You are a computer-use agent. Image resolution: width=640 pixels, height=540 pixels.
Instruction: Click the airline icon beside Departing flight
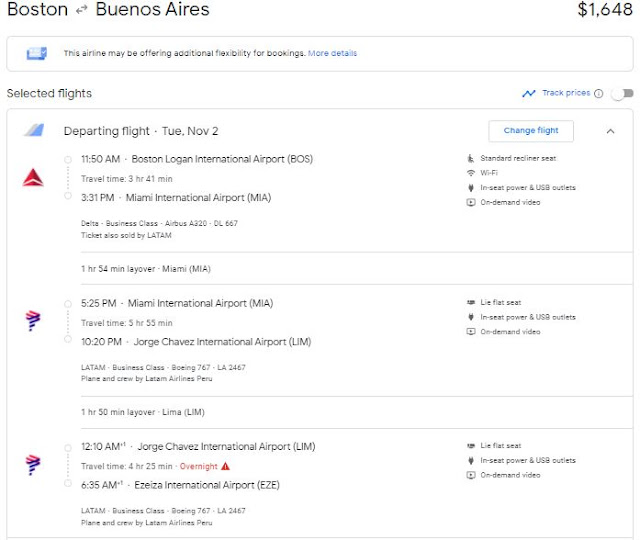click(34, 131)
